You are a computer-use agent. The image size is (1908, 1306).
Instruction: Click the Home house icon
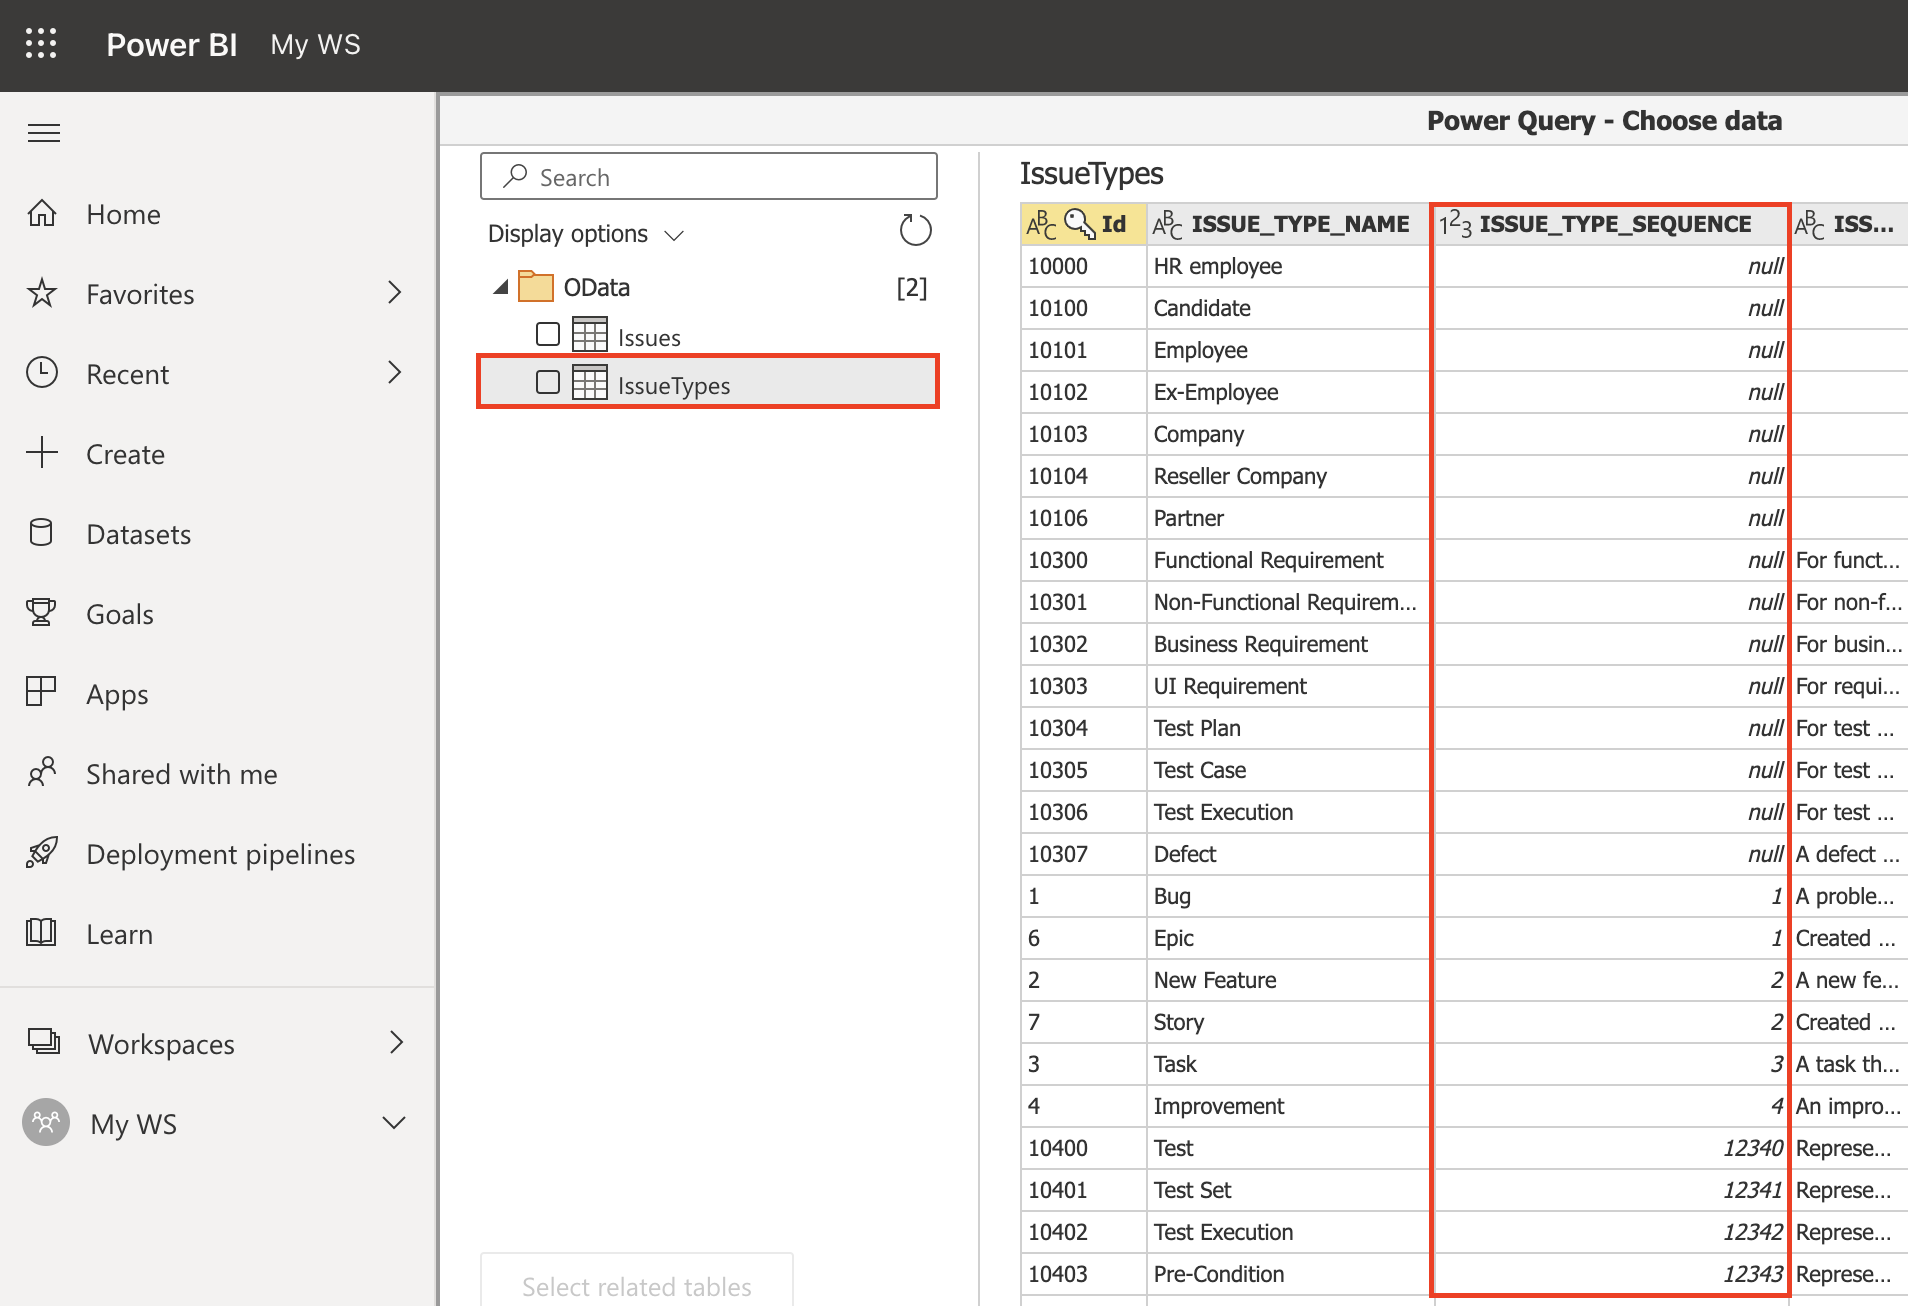(x=42, y=214)
